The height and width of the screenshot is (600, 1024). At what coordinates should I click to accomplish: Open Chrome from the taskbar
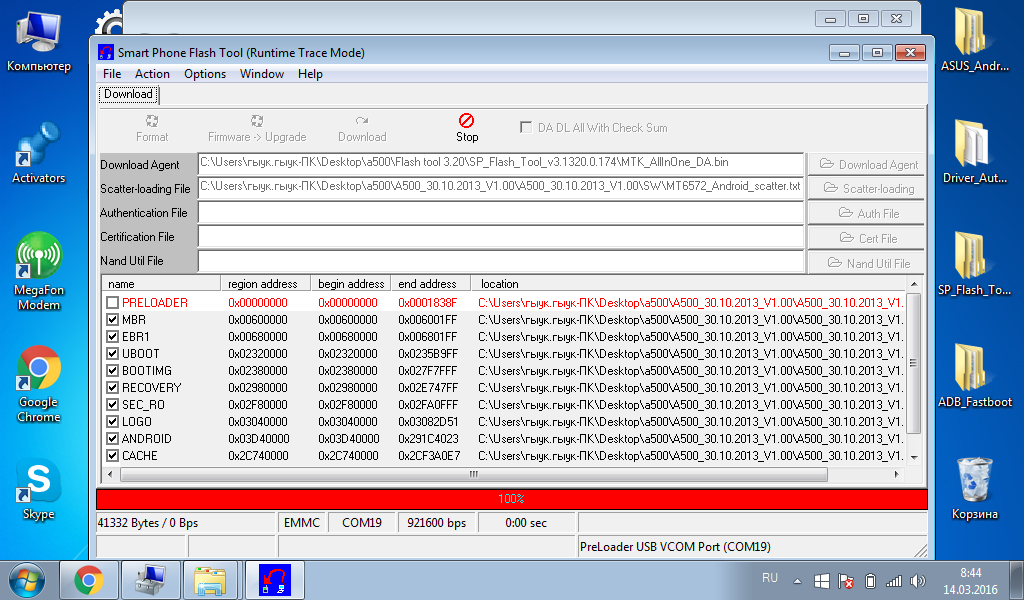(89, 580)
